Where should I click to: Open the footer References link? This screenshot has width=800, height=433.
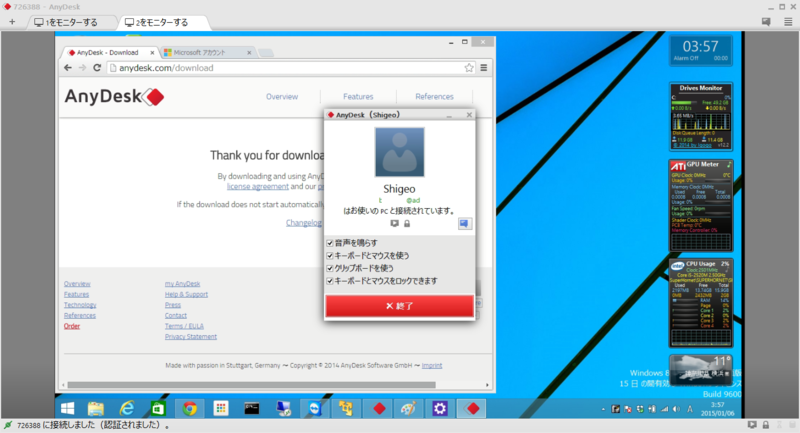80,316
